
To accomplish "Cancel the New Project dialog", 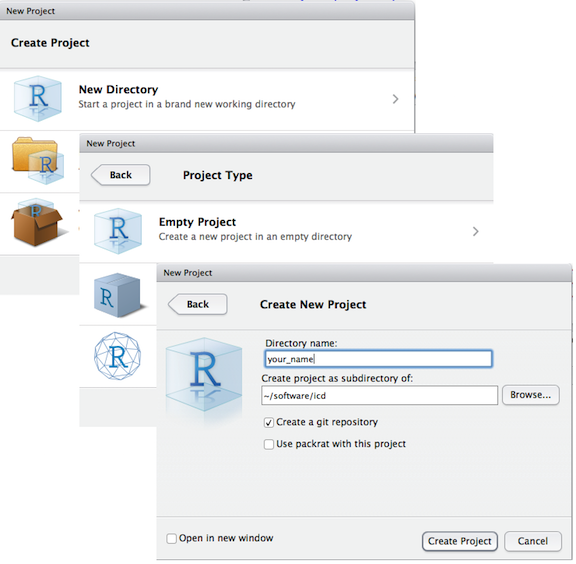I will [533, 541].
